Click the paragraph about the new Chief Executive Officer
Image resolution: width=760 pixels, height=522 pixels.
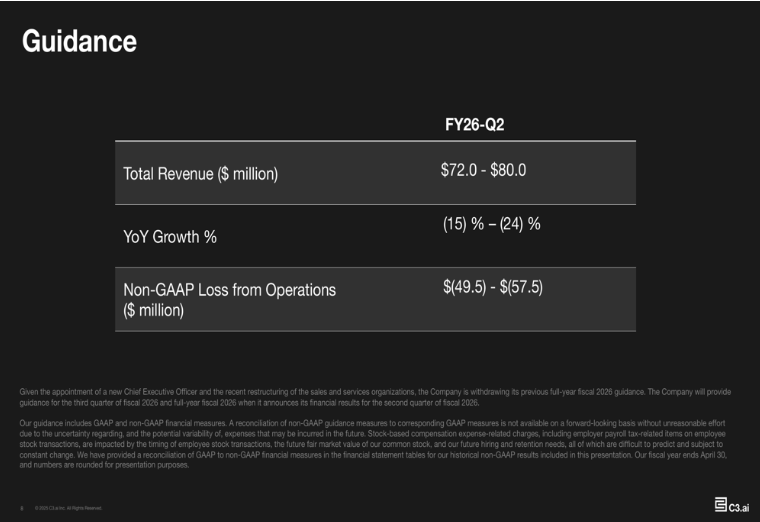point(375,396)
